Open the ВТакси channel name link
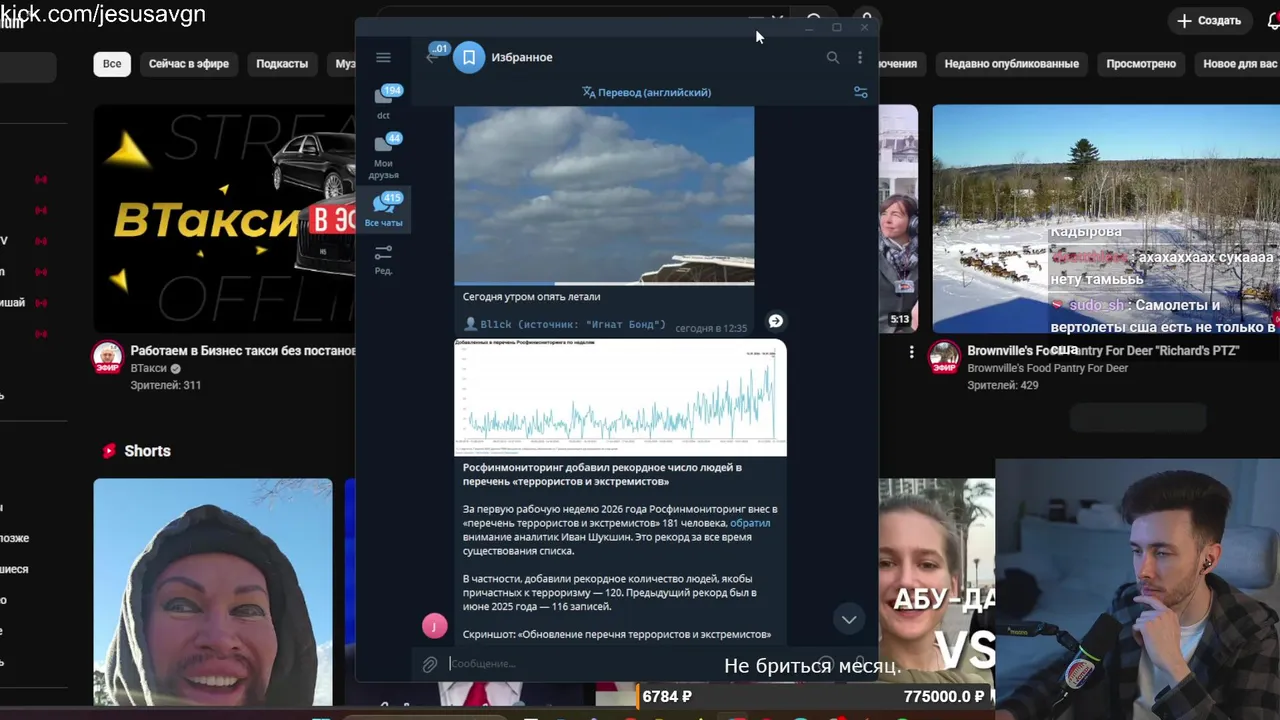 pyautogui.click(x=149, y=368)
